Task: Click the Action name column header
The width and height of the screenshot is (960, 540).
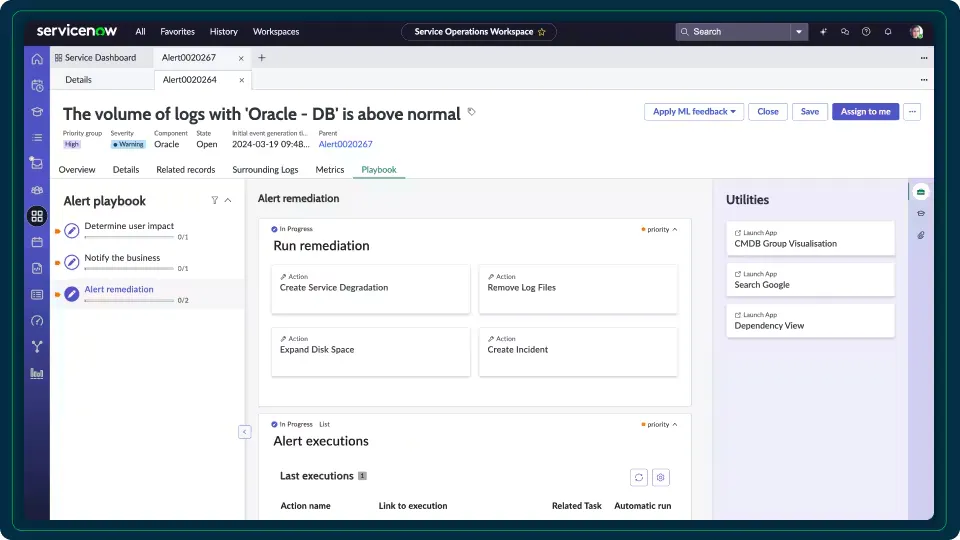Action: pos(306,506)
